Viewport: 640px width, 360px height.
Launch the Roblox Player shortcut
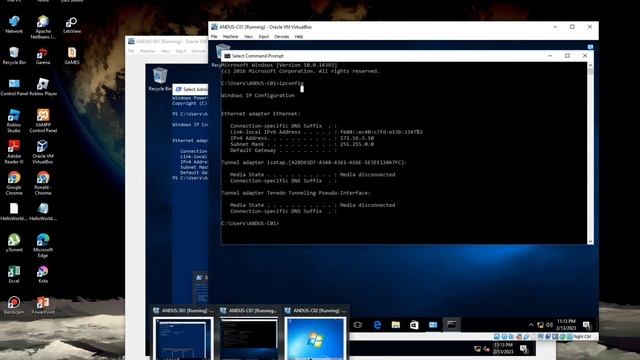[x=43, y=87]
